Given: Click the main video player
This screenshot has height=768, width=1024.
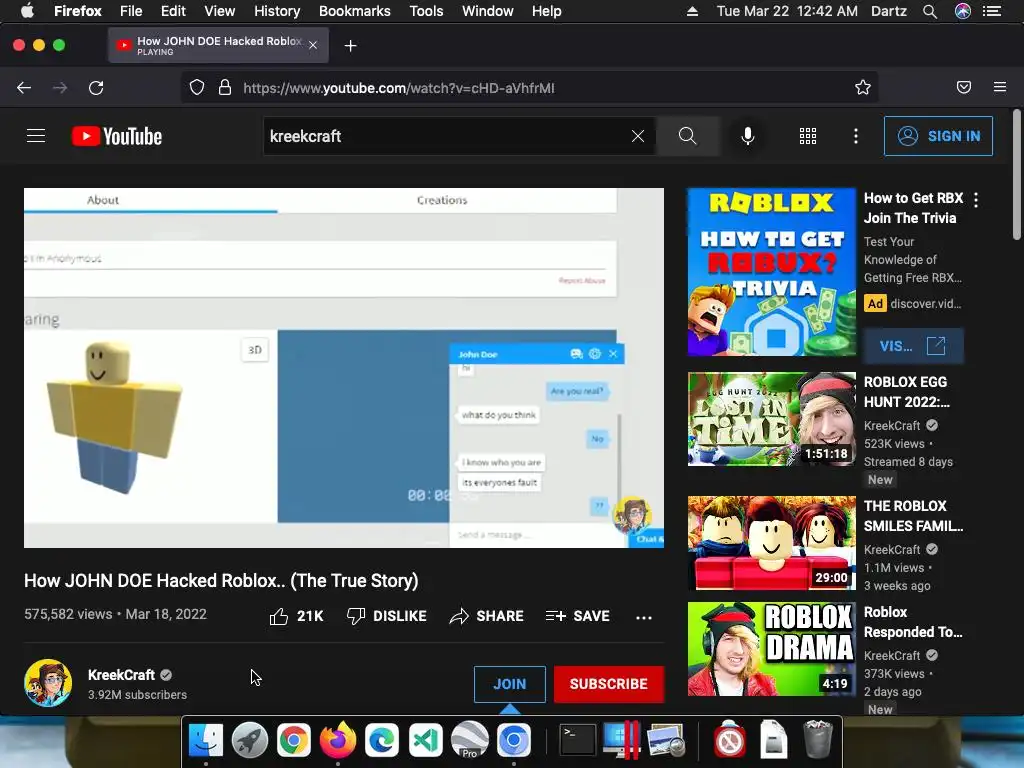Looking at the screenshot, I should pyautogui.click(x=344, y=368).
